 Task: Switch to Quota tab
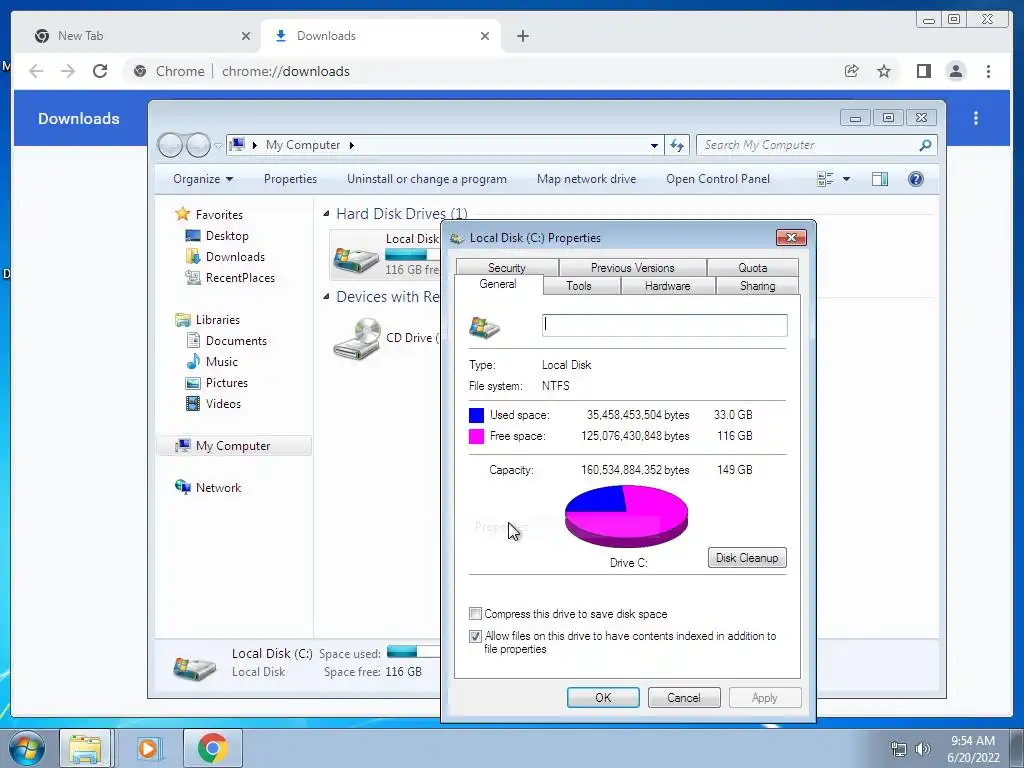pyautogui.click(x=752, y=268)
